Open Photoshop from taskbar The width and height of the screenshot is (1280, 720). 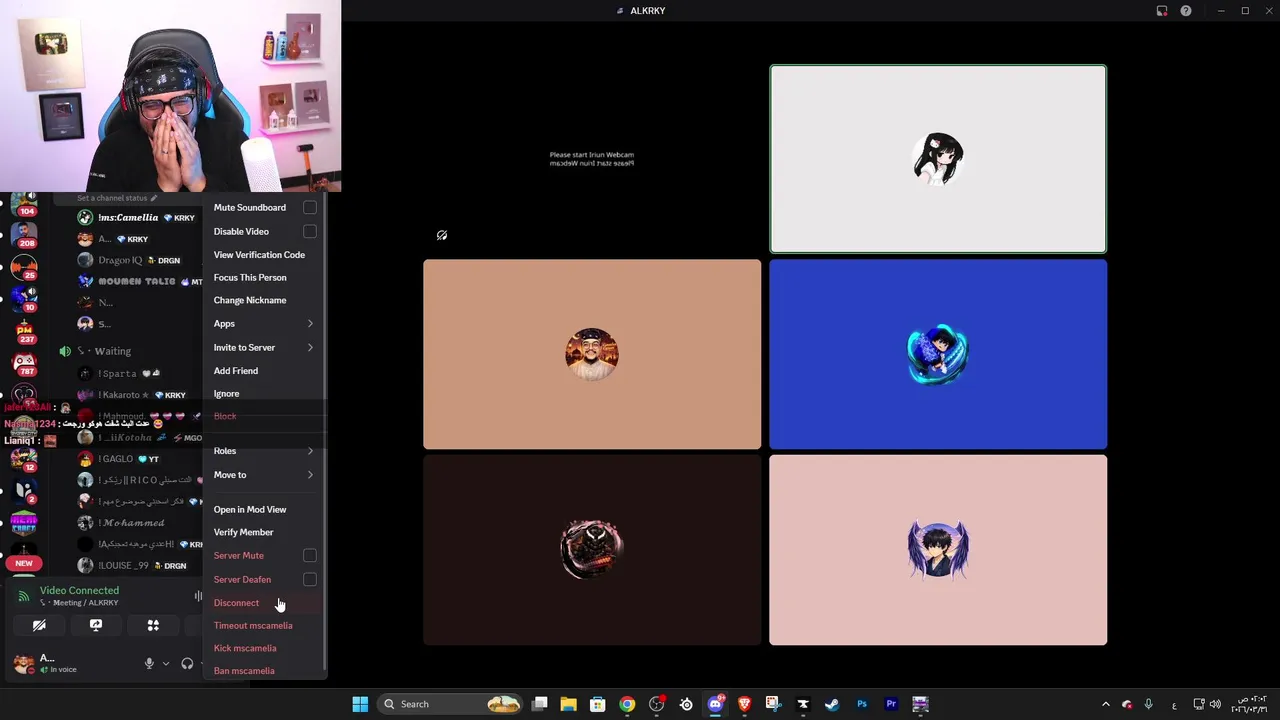point(862,704)
